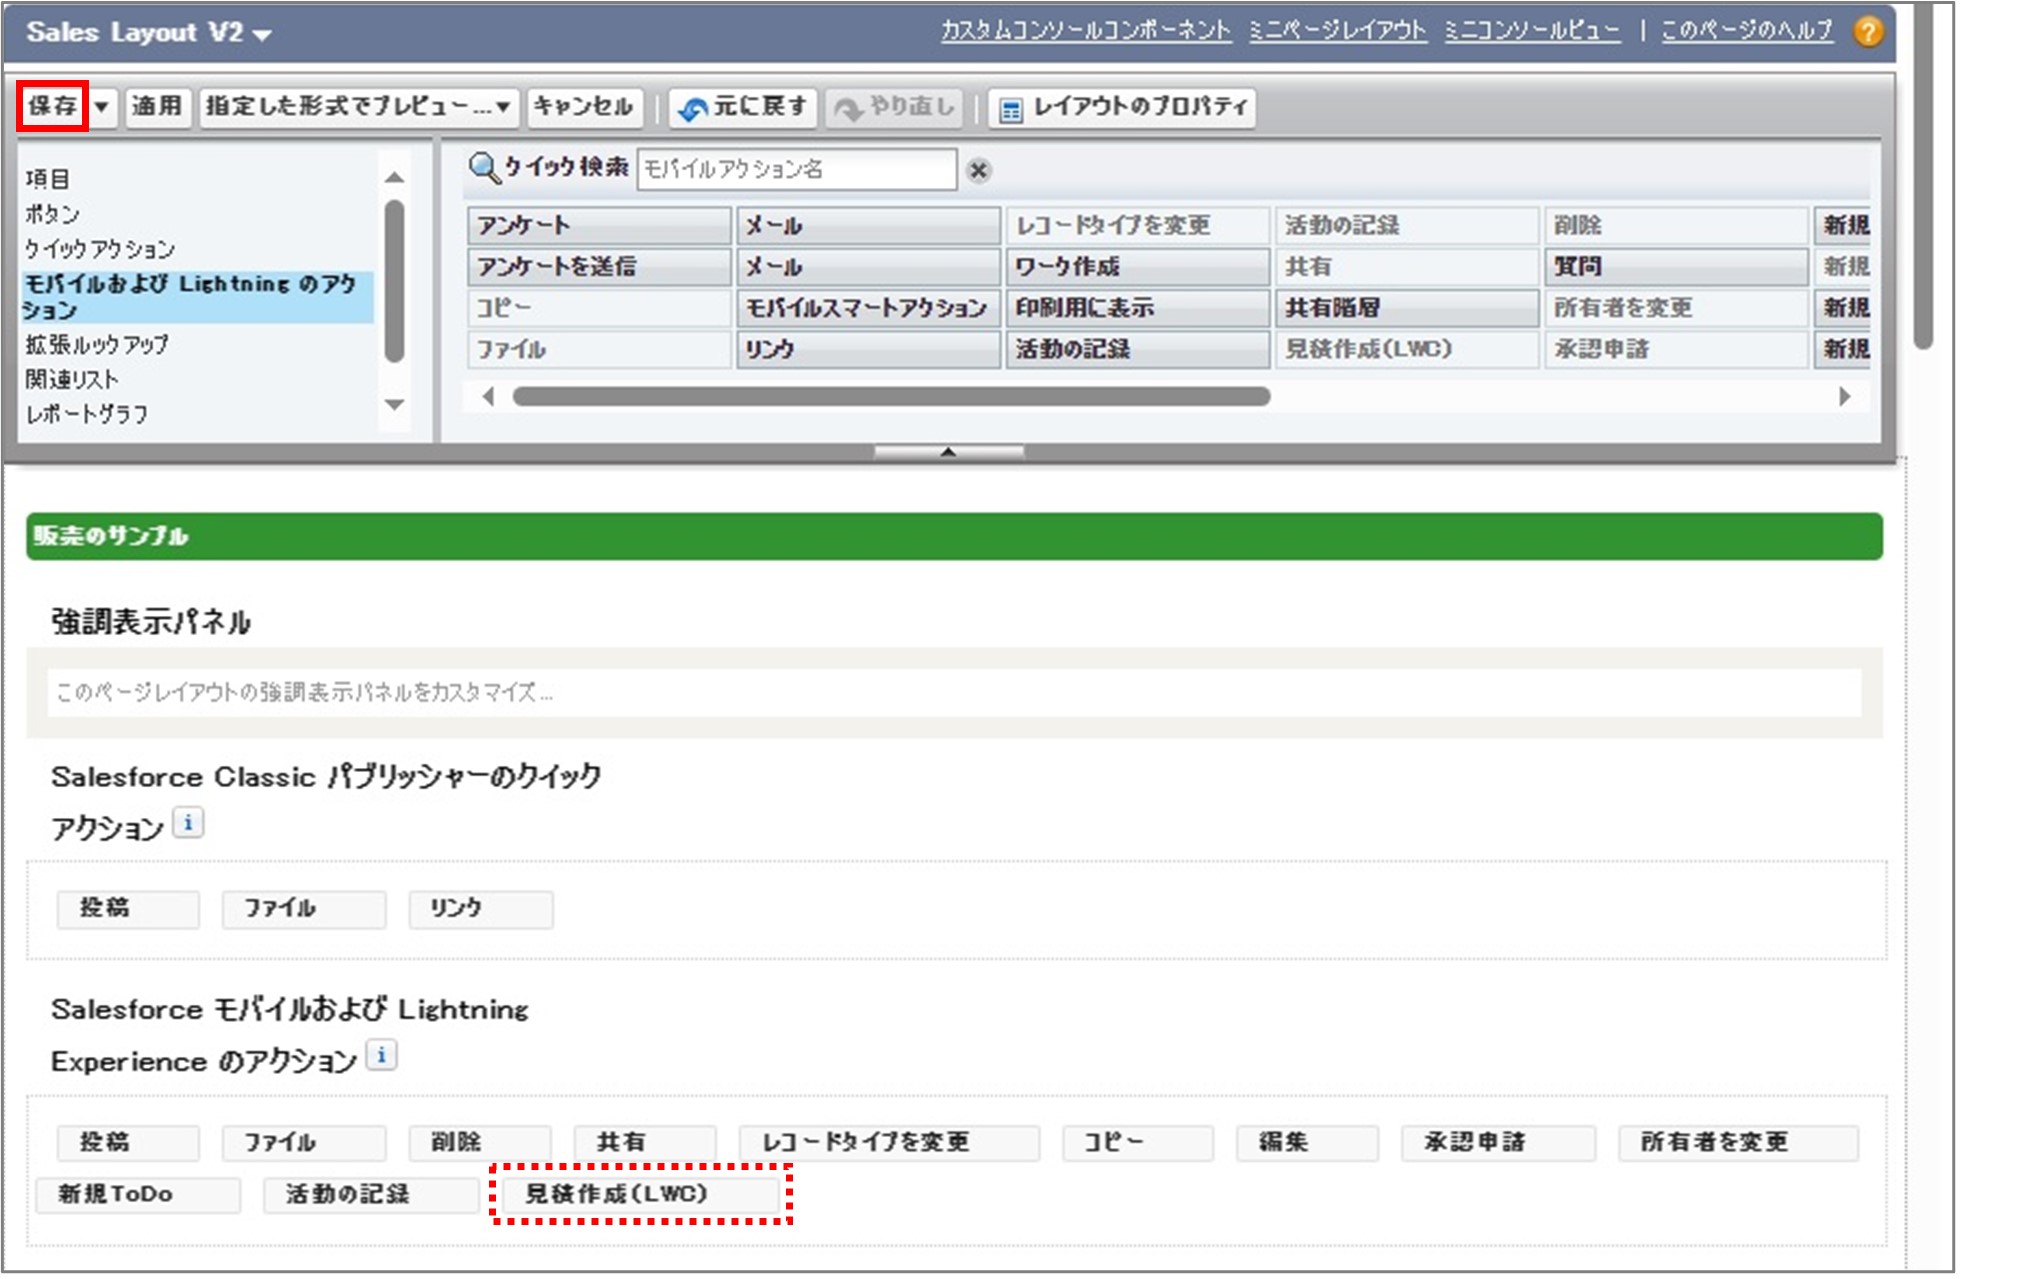This screenshot has height=1279, width=2027.
Task: Click the info icon beside Lightning Experience actions
Action: (x=381, y=1055)
